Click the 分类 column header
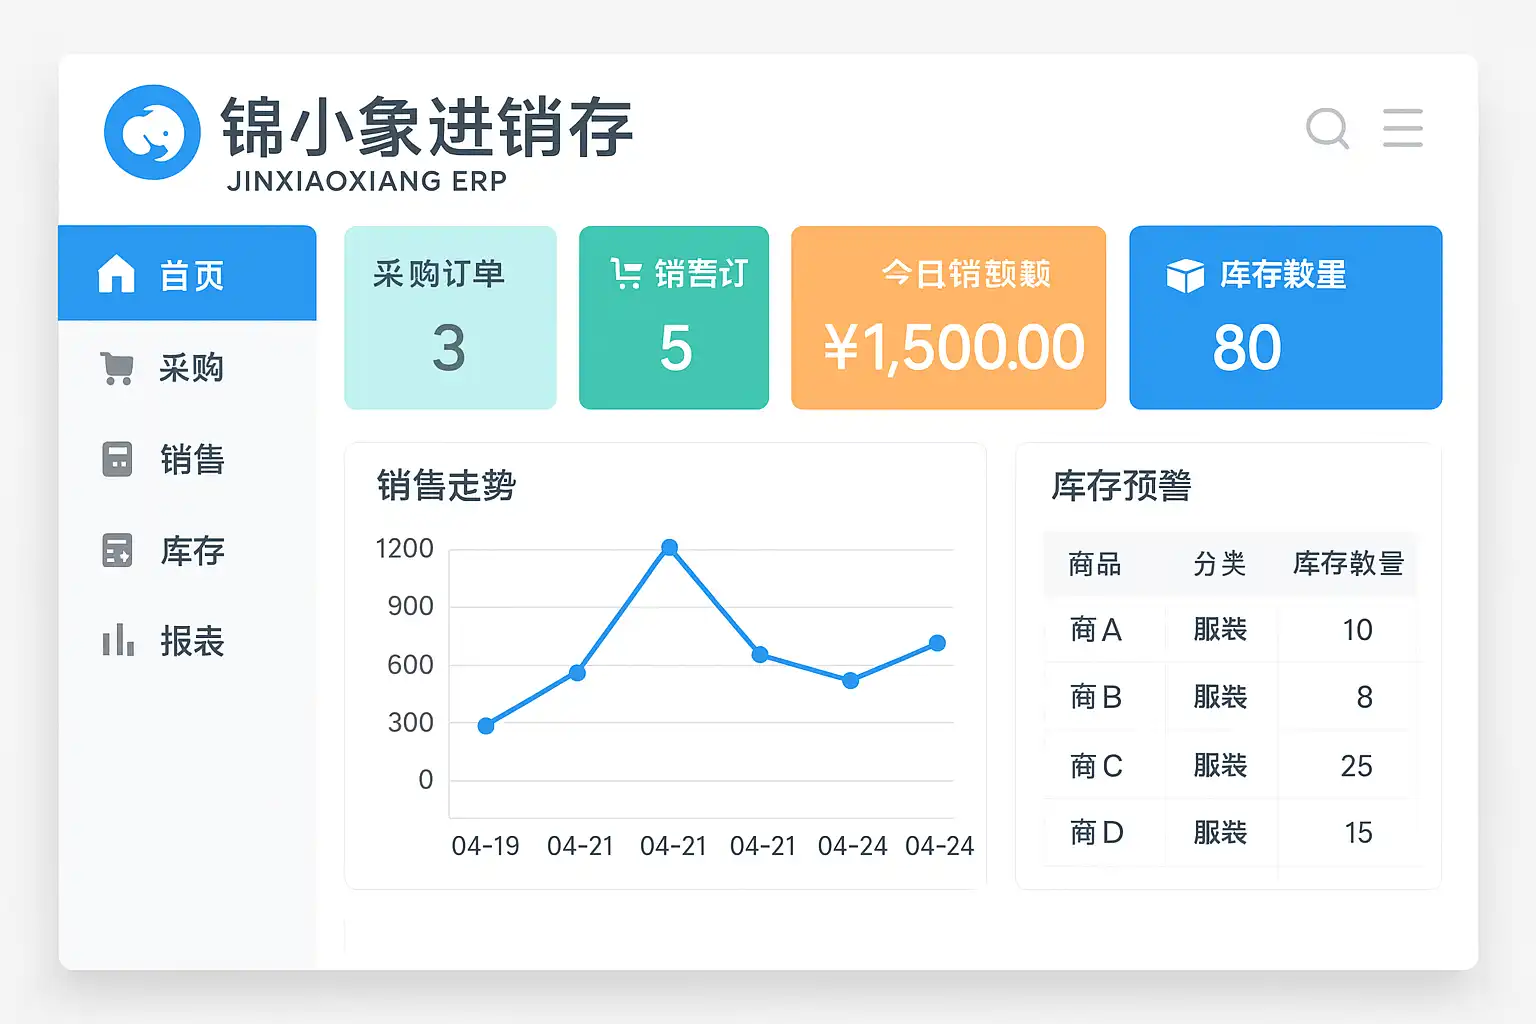The height and width of the screenshot is (1024, 1536). coord(1219,564)
